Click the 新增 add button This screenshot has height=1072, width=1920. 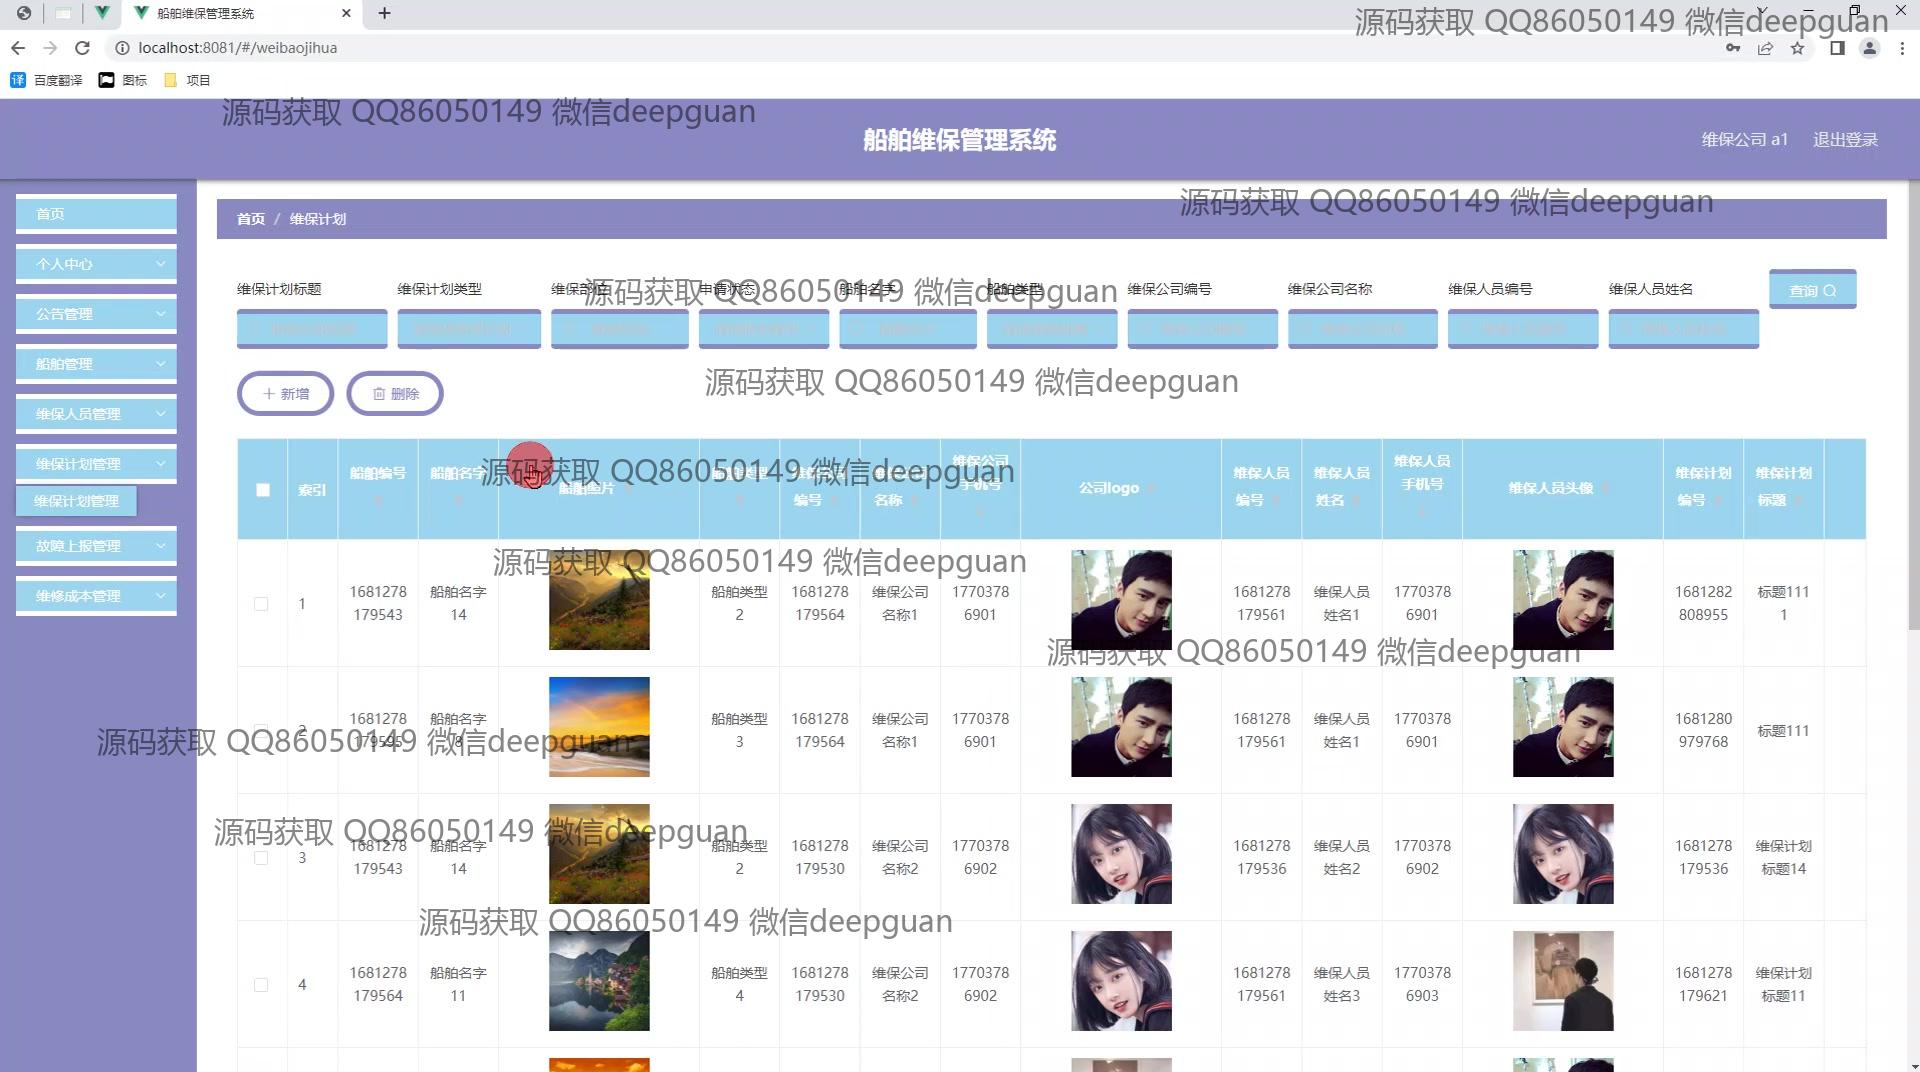(285, 394)
